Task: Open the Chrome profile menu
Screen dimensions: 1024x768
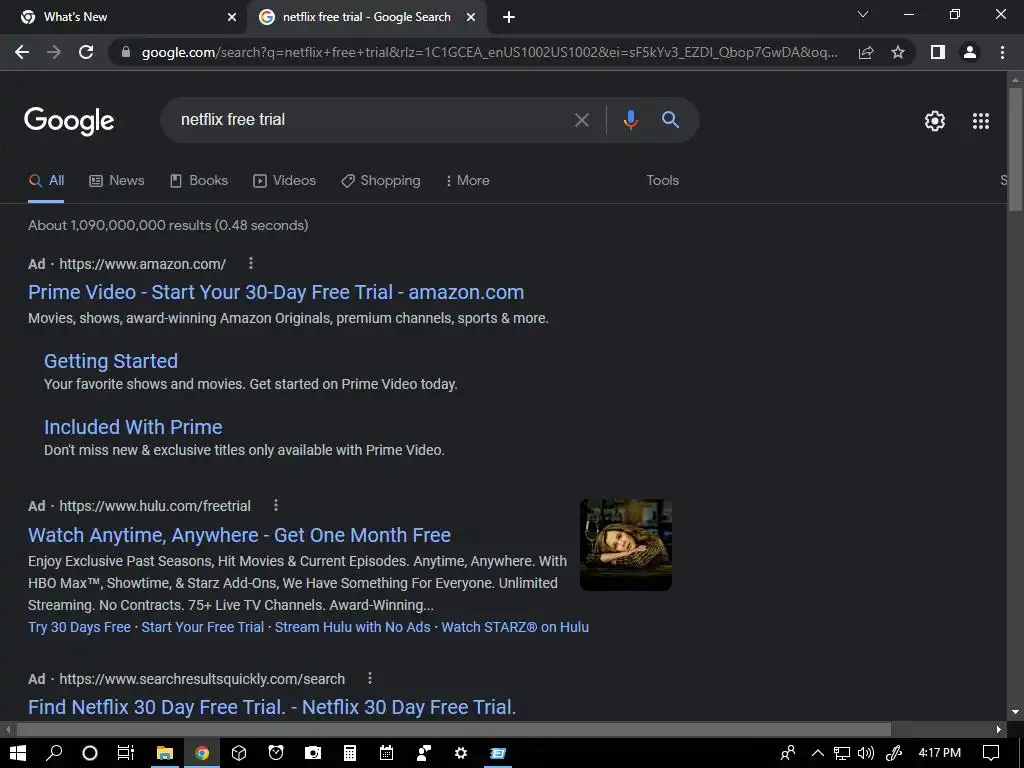Action: [970, 52]
